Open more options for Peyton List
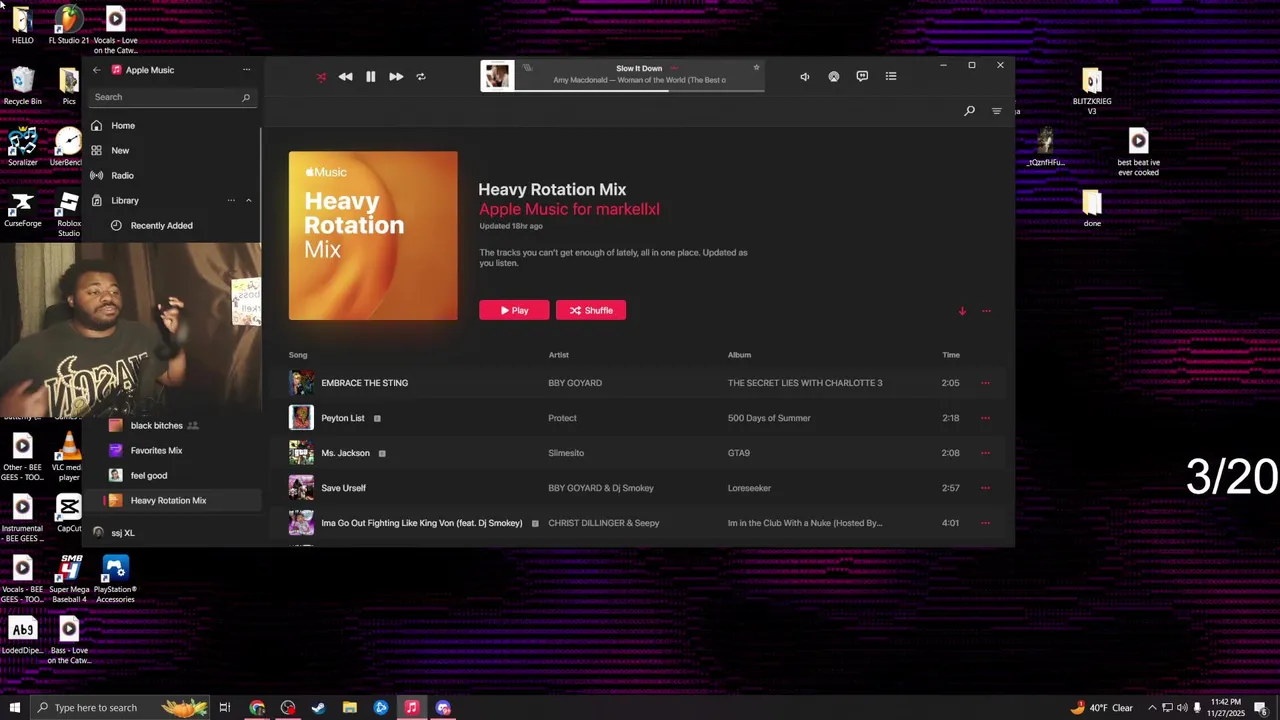Viewport: 1280px width, 720px height. point(985,418)
